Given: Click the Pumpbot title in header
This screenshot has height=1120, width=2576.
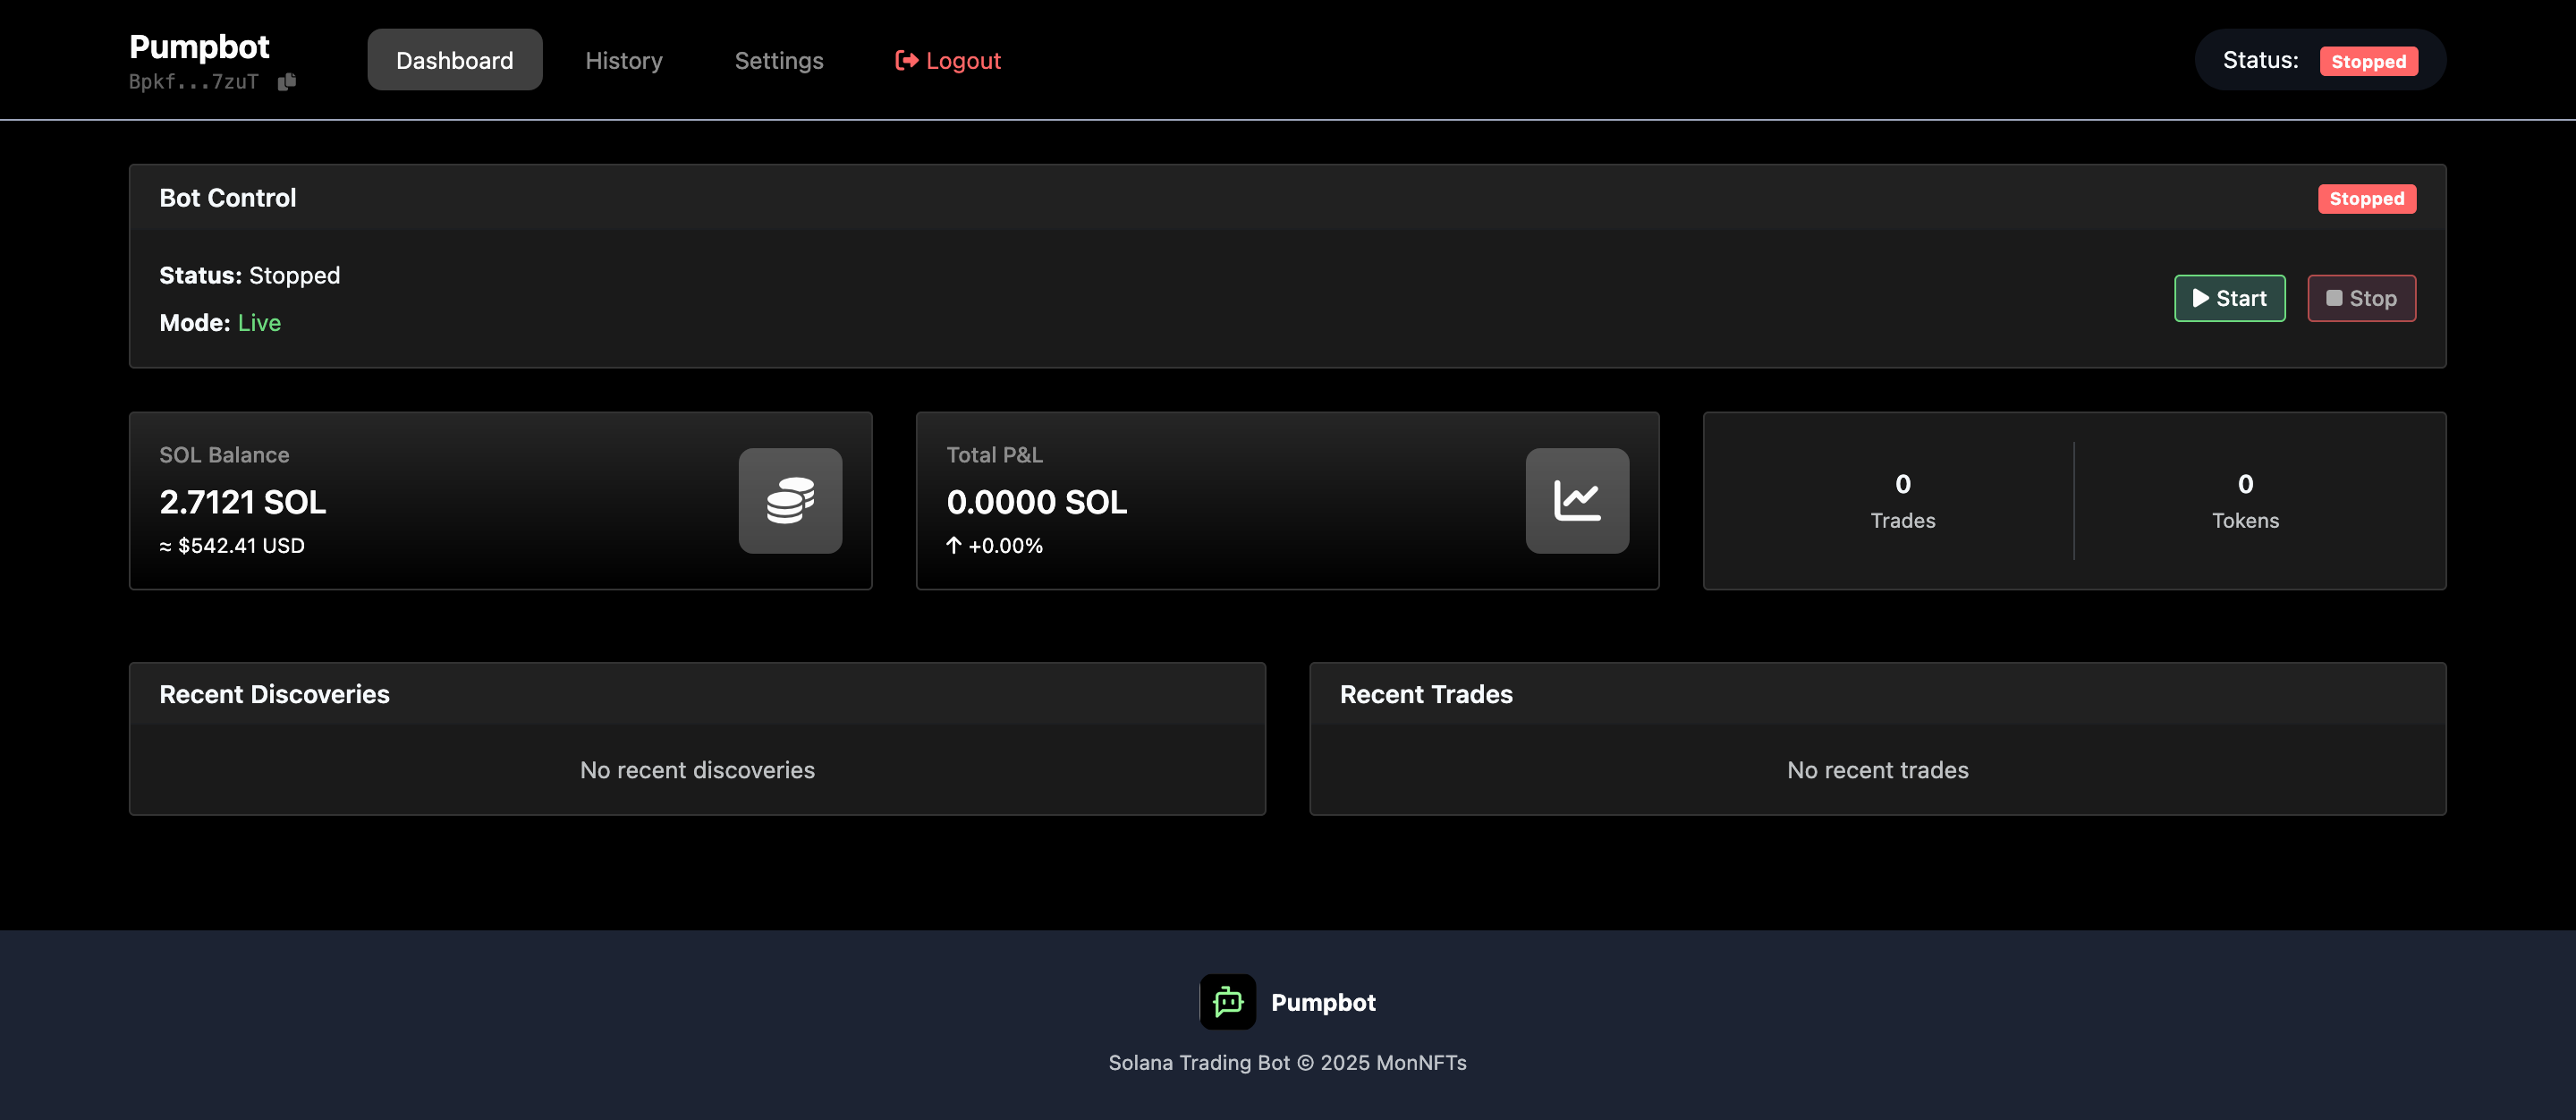Looking at the screenshot, I should coord(199,47).
